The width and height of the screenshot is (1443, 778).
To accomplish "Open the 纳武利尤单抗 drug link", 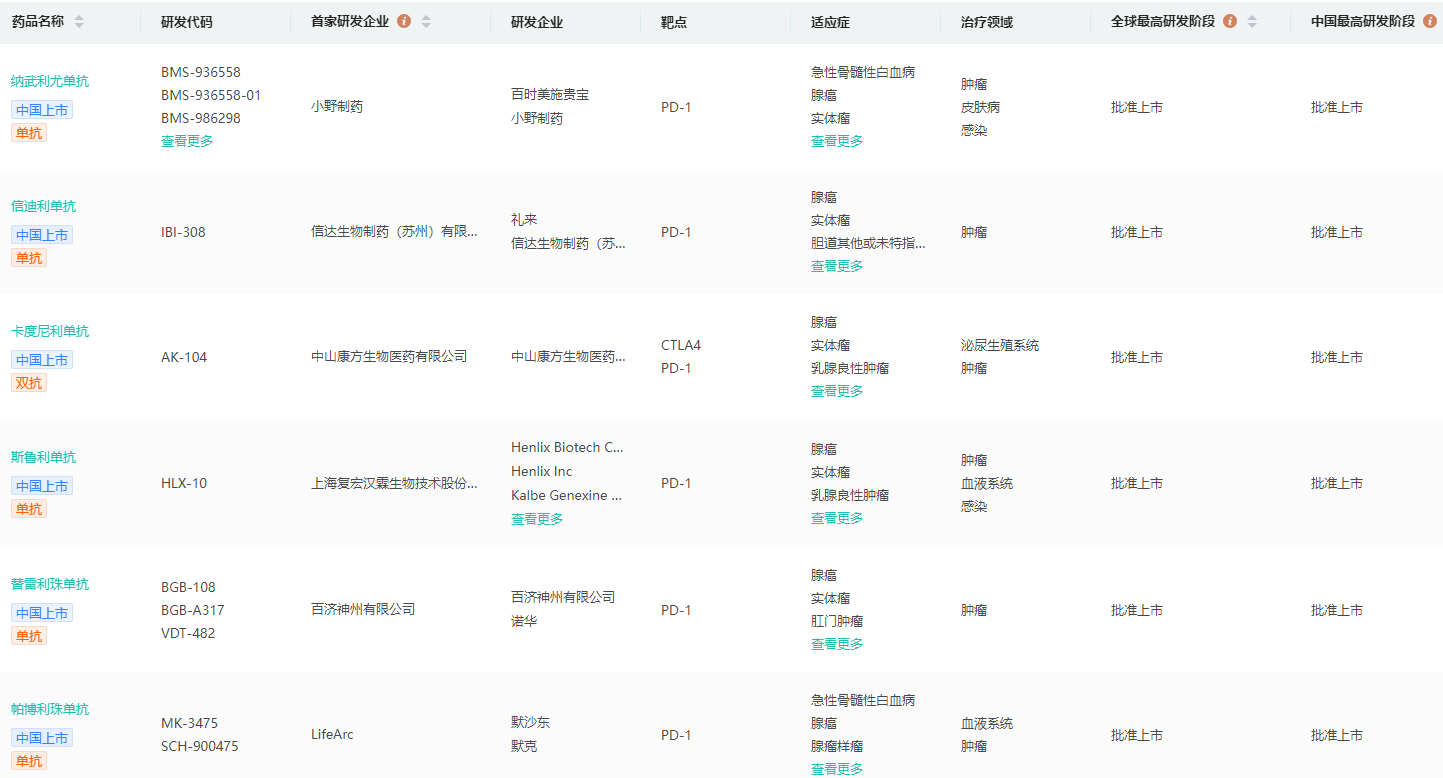I will 50,82.
